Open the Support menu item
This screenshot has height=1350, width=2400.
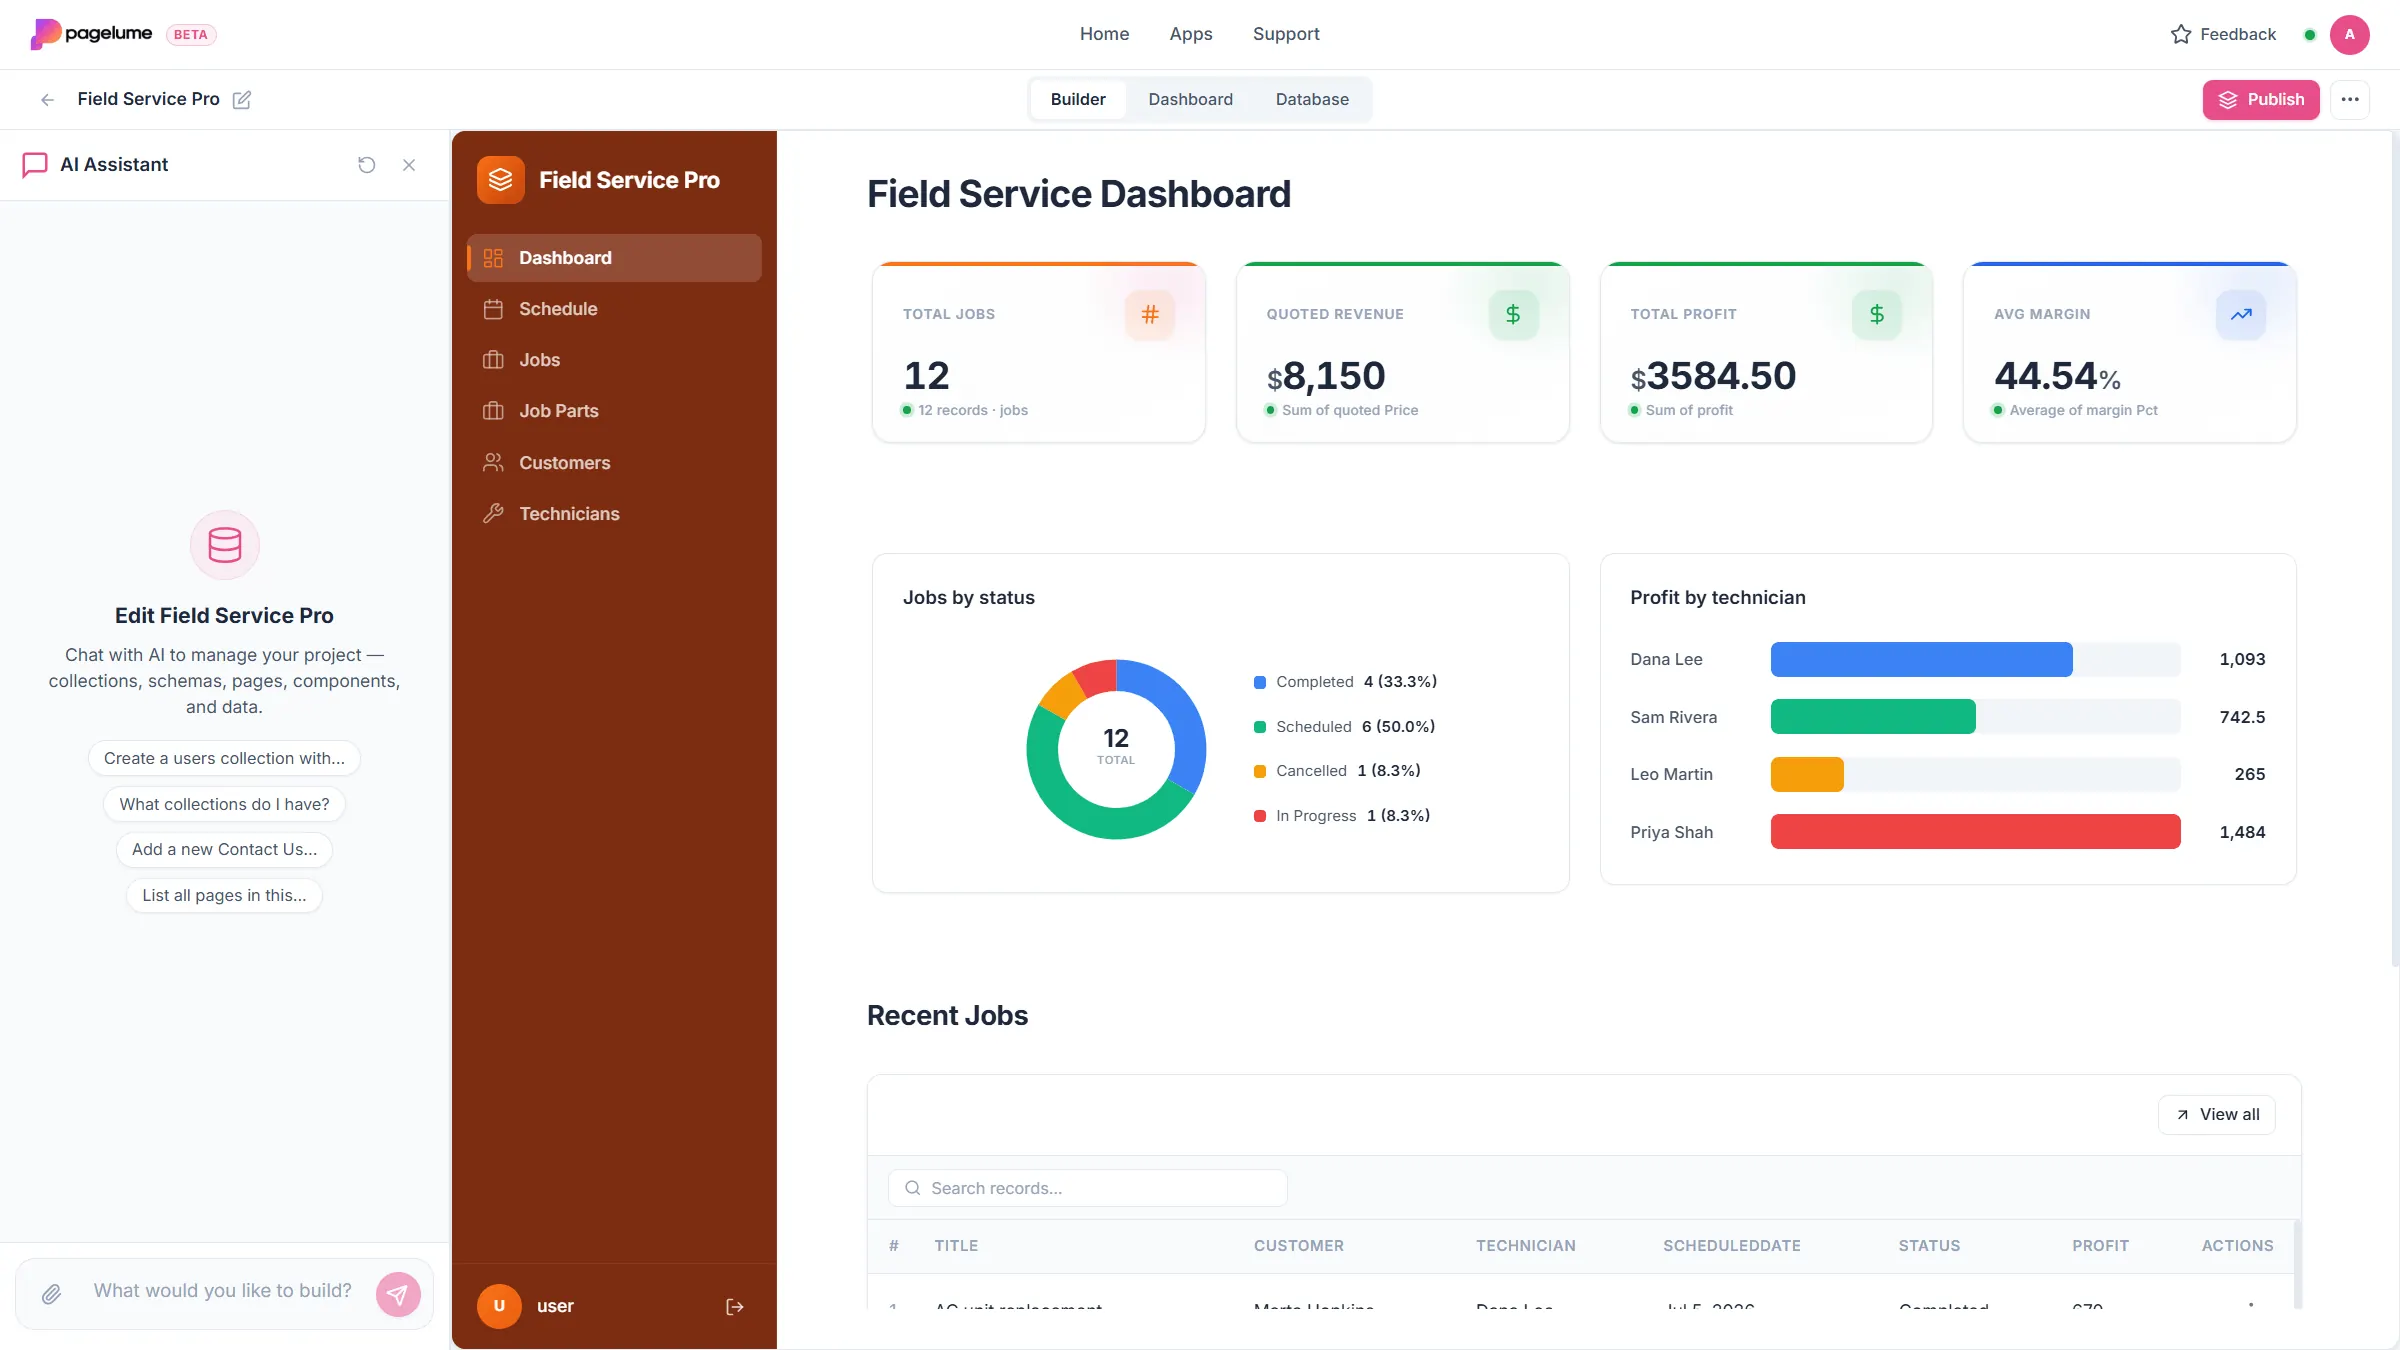(x=1286, y=34)
